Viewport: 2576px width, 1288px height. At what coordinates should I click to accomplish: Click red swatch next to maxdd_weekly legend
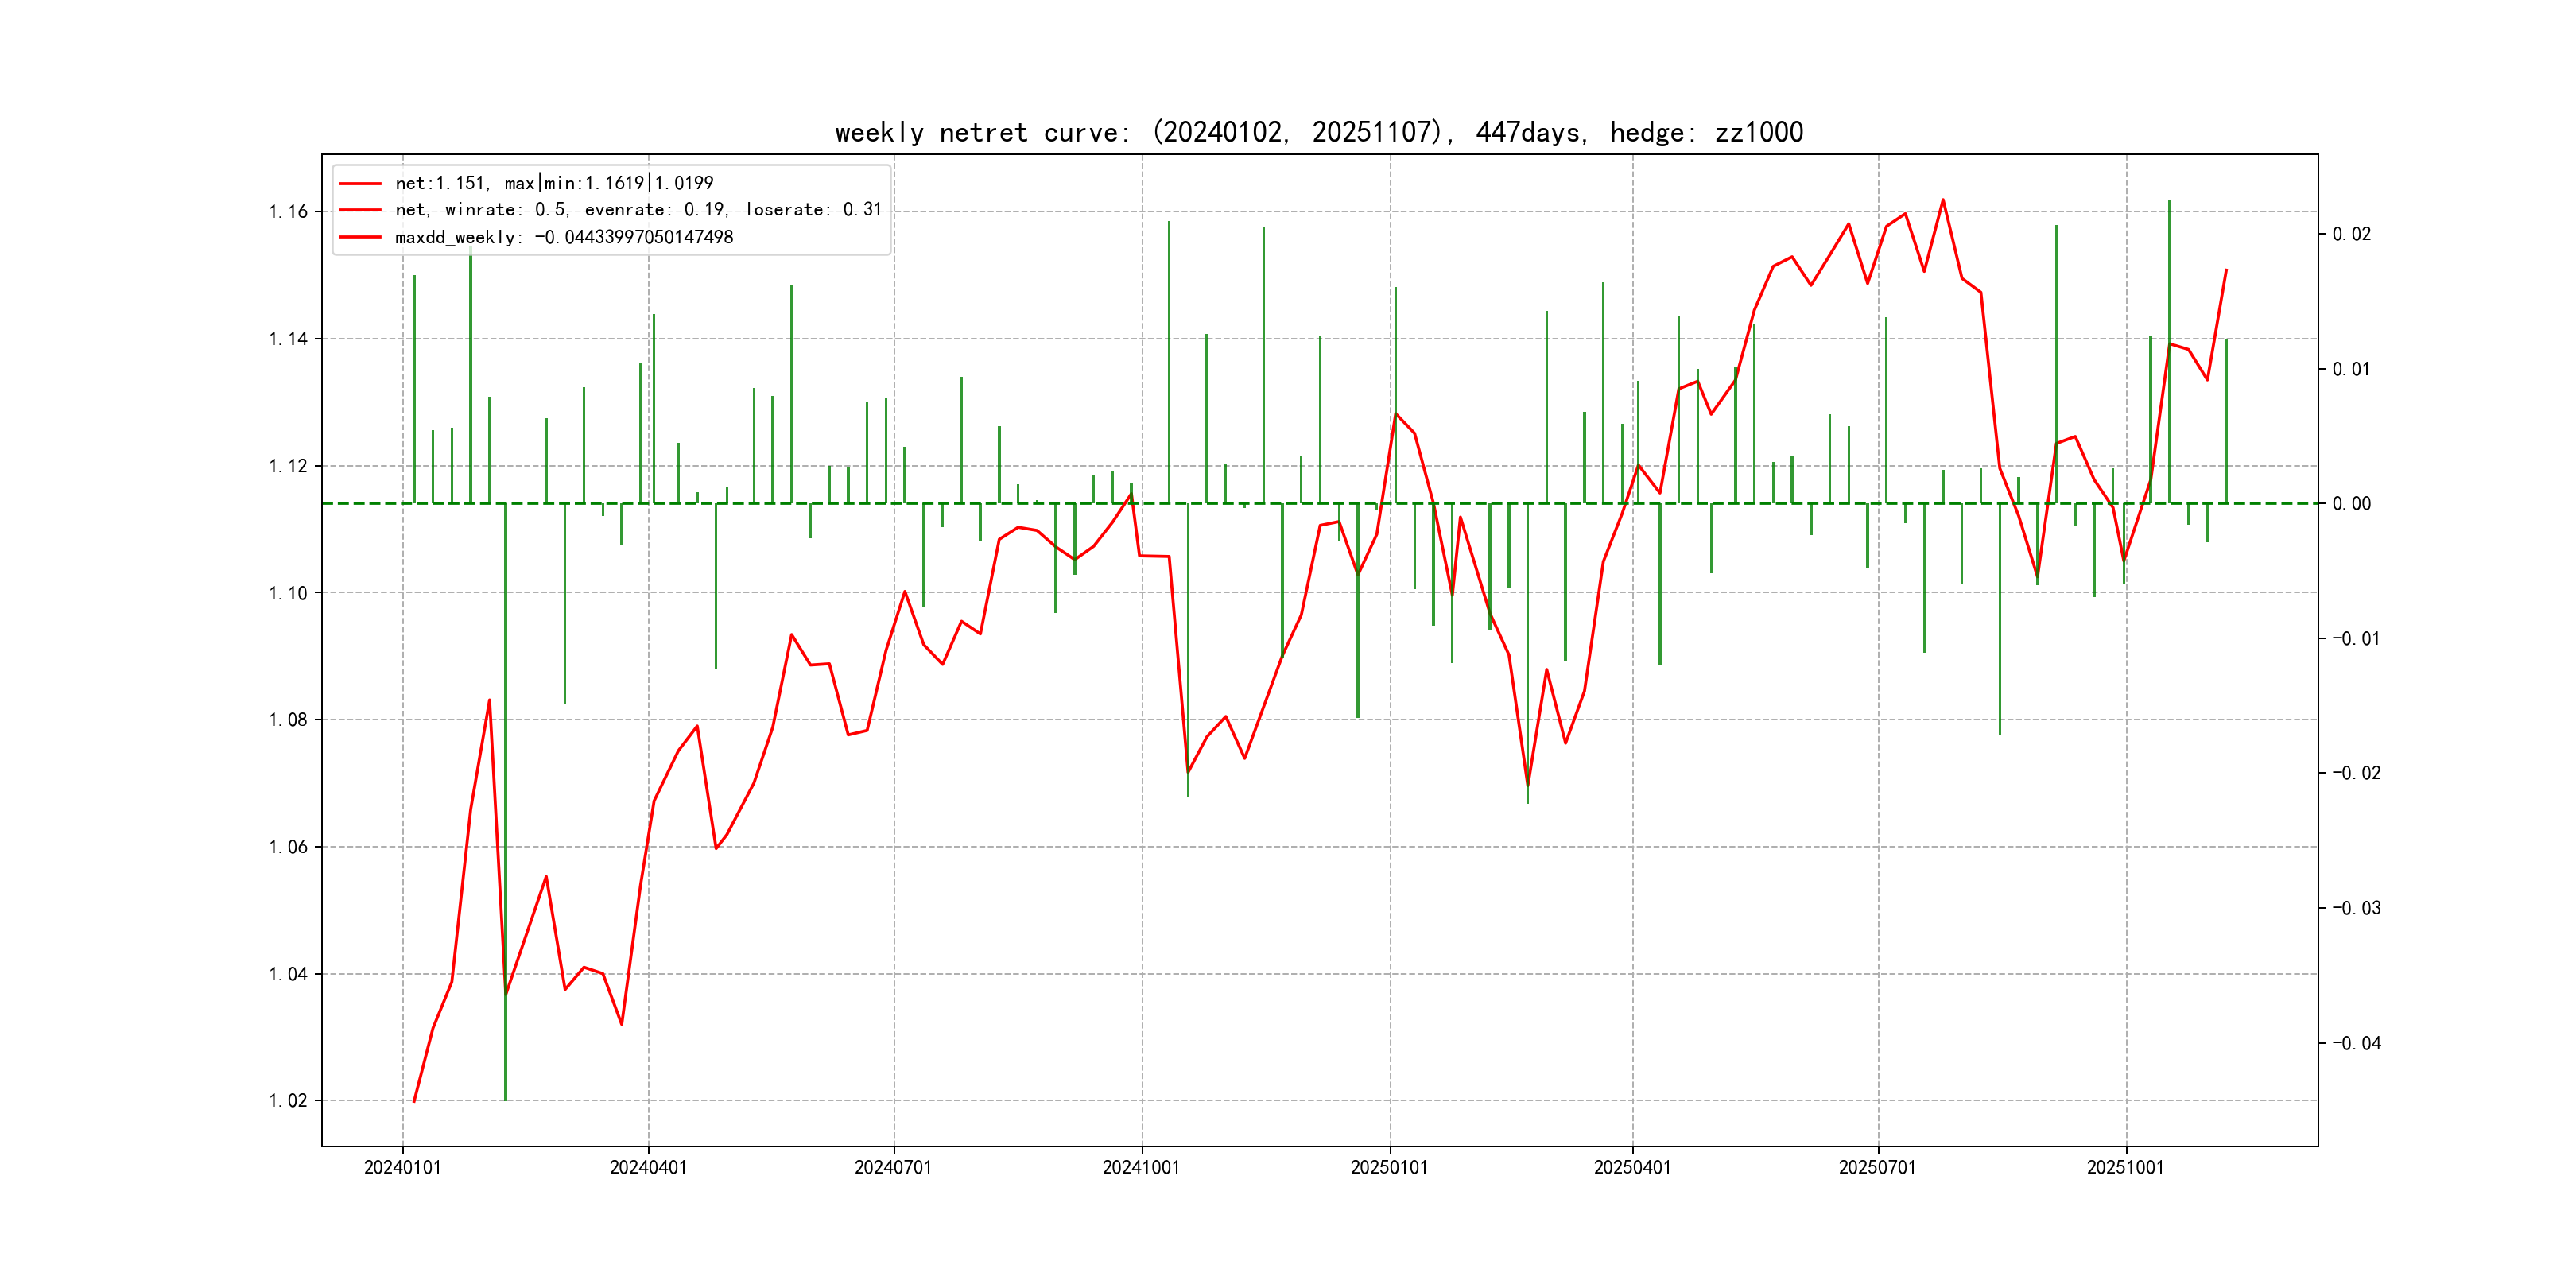coord(360,238)
